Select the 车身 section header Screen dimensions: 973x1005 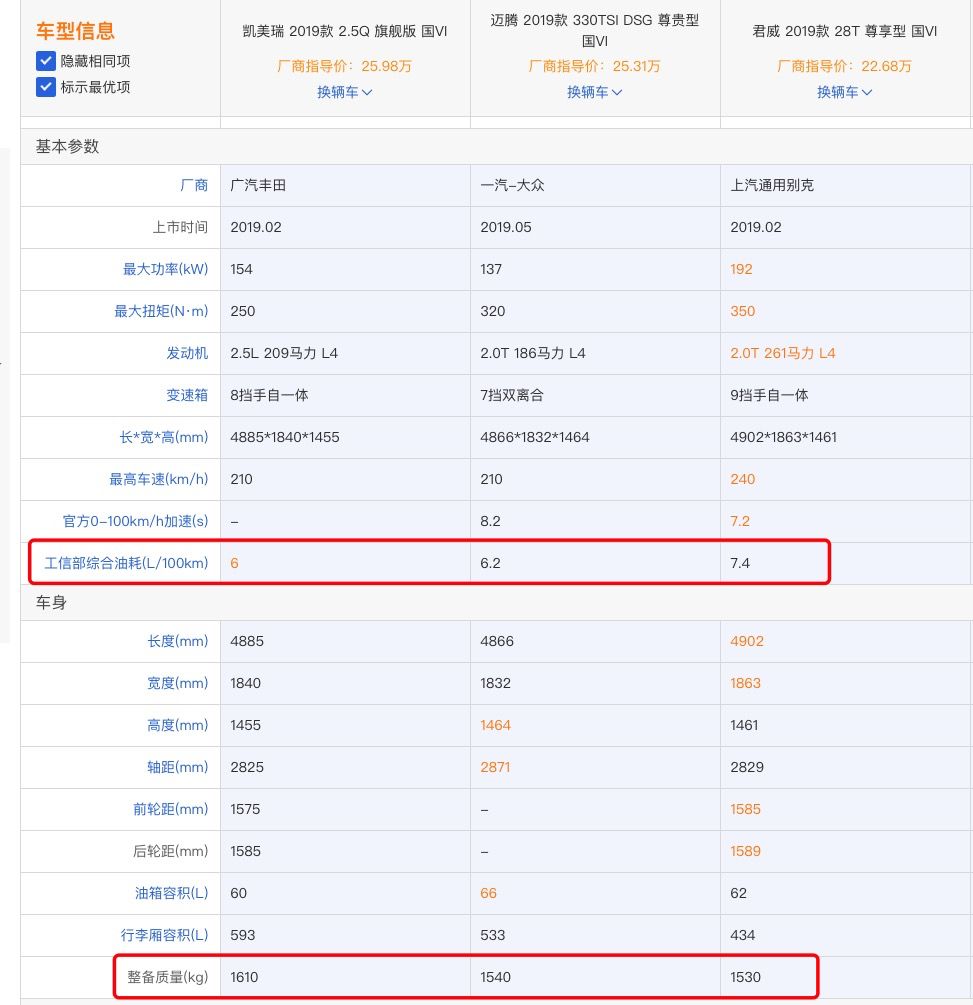pyautogui.click(x=51, y=602)
